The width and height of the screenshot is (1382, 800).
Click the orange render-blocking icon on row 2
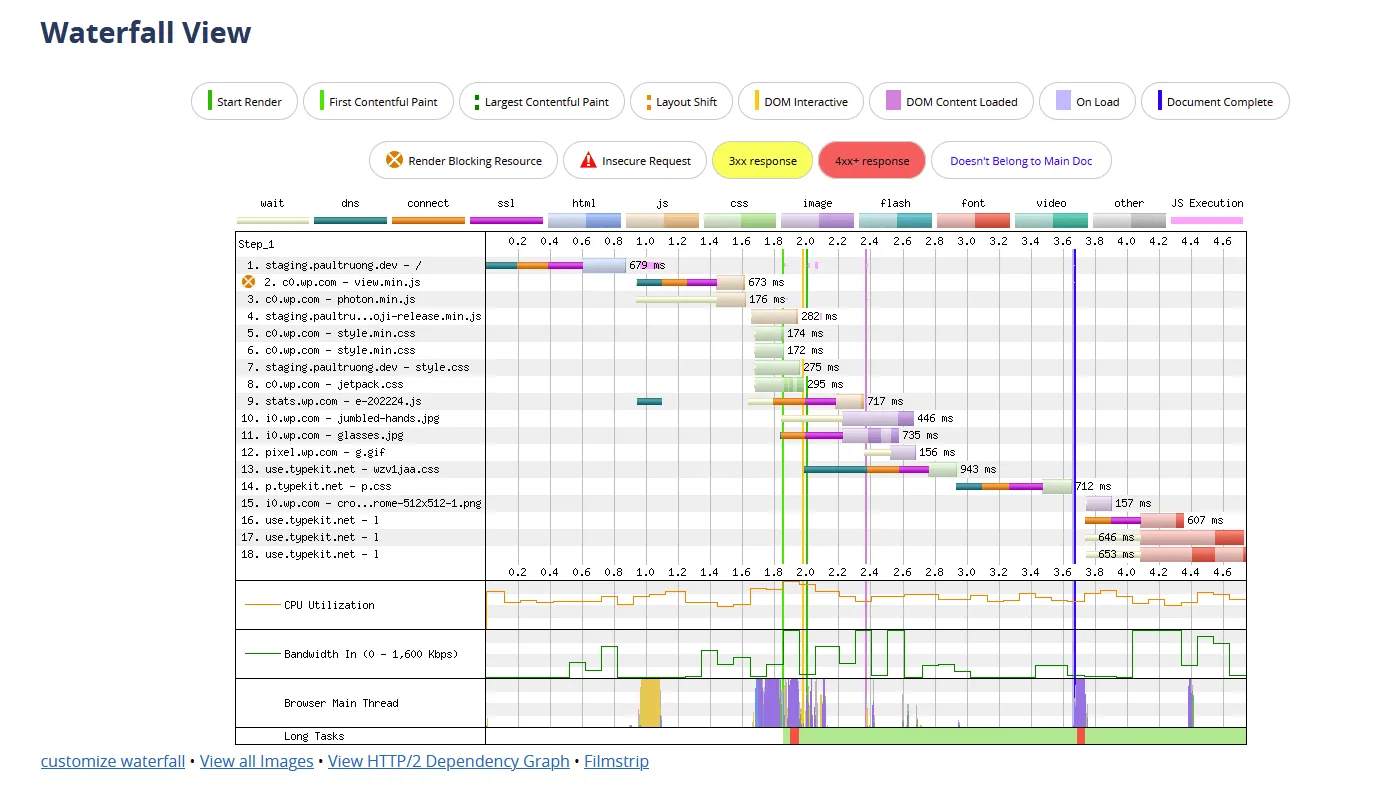pos(250,282)
